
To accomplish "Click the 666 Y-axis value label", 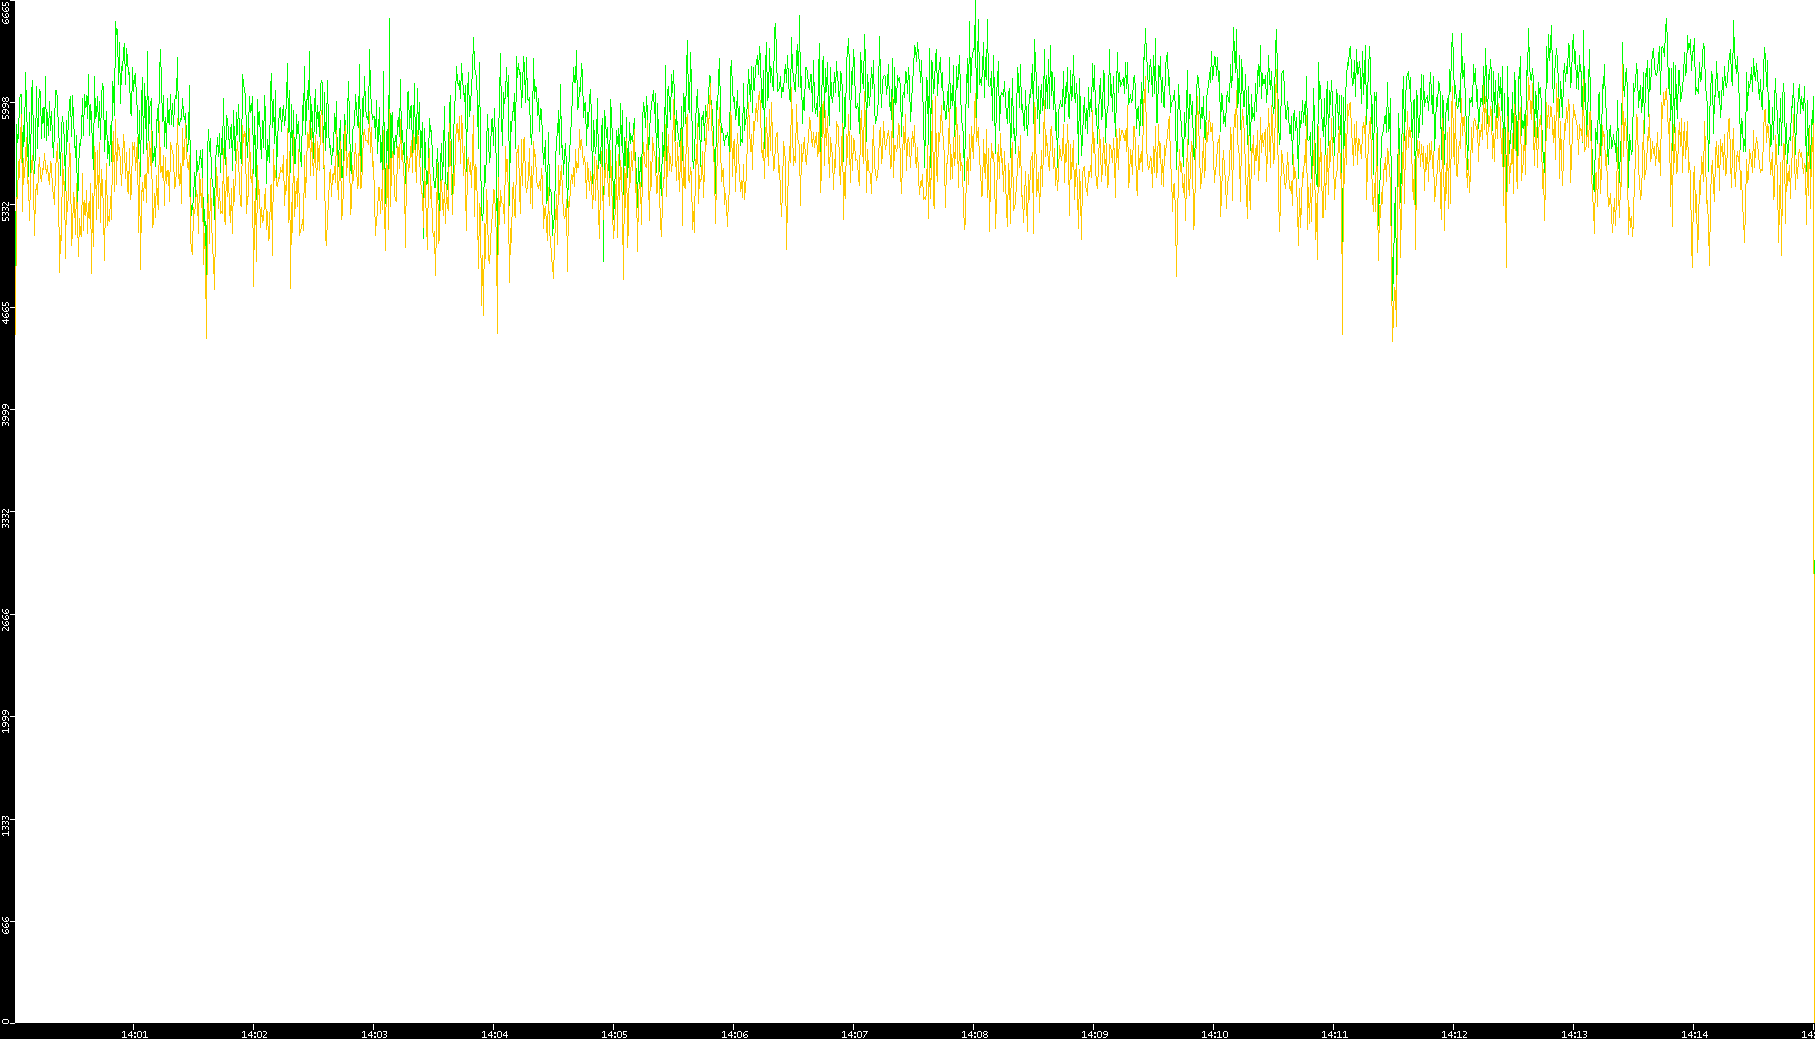I will tap(7, 925).
